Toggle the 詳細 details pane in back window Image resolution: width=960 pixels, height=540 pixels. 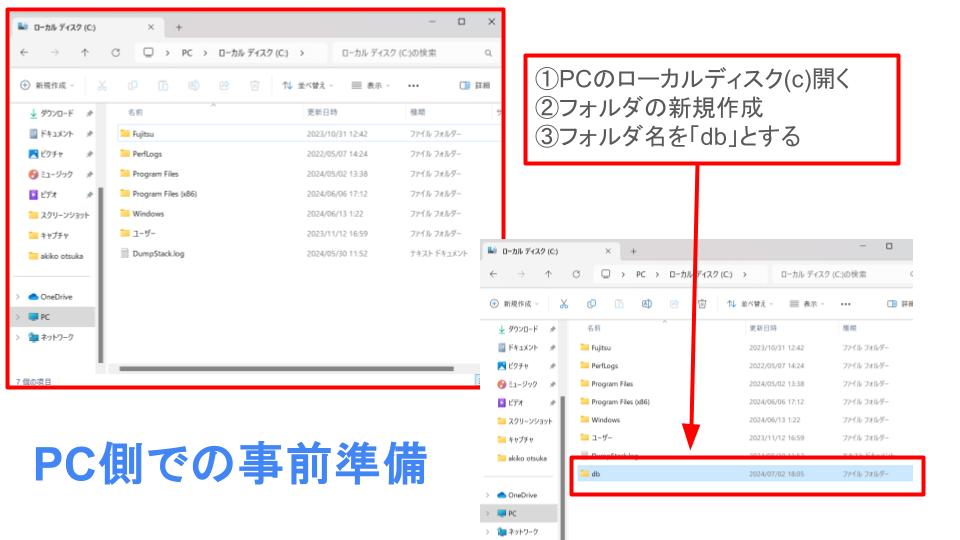pos(474,86)
